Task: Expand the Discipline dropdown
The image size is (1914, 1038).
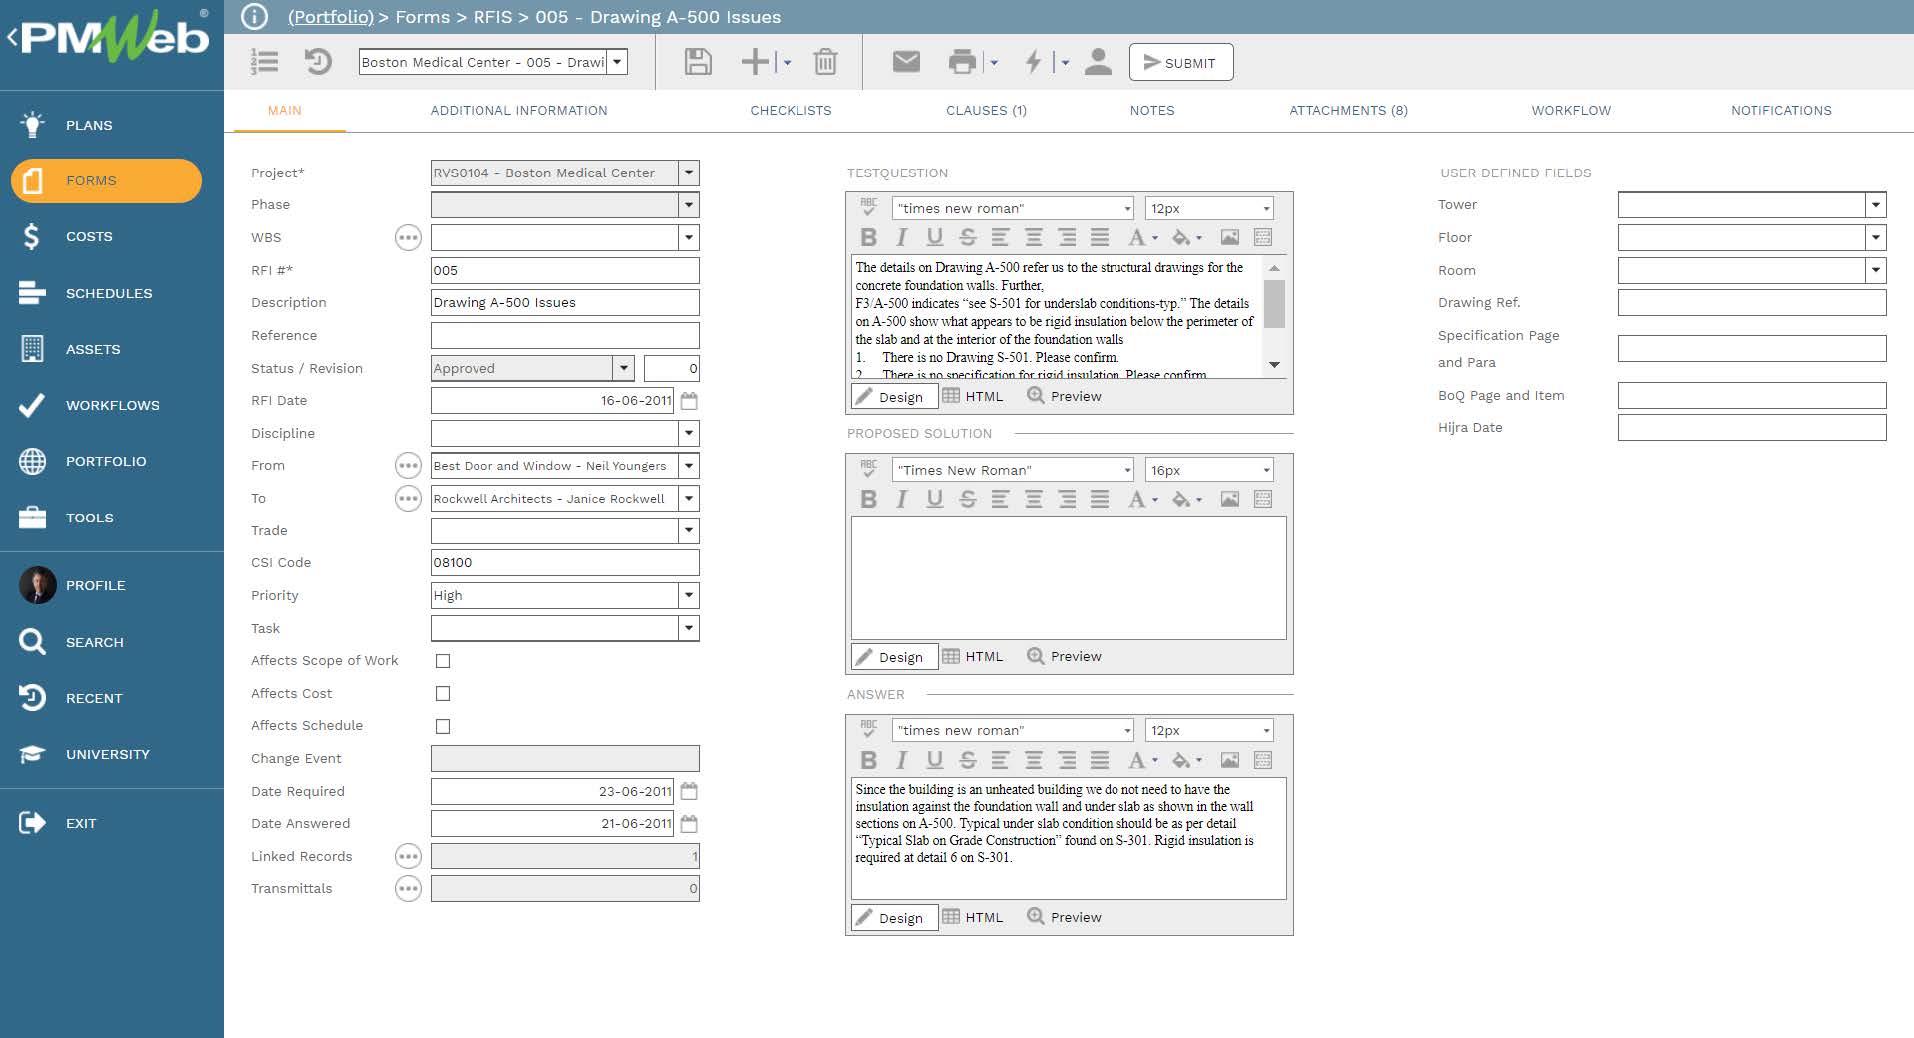Action: click(x=689, y=433)
